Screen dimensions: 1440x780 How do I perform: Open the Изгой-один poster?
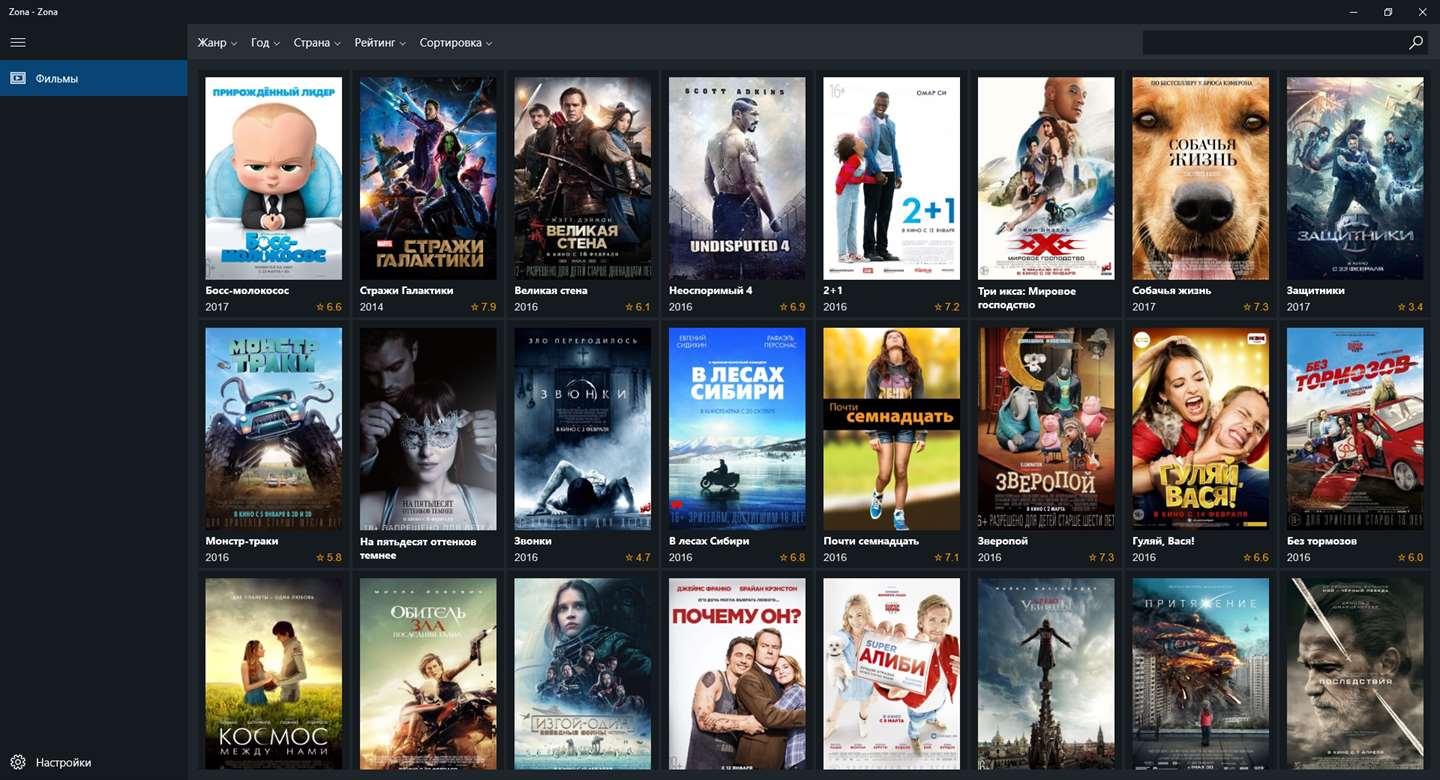pos(583,674)
